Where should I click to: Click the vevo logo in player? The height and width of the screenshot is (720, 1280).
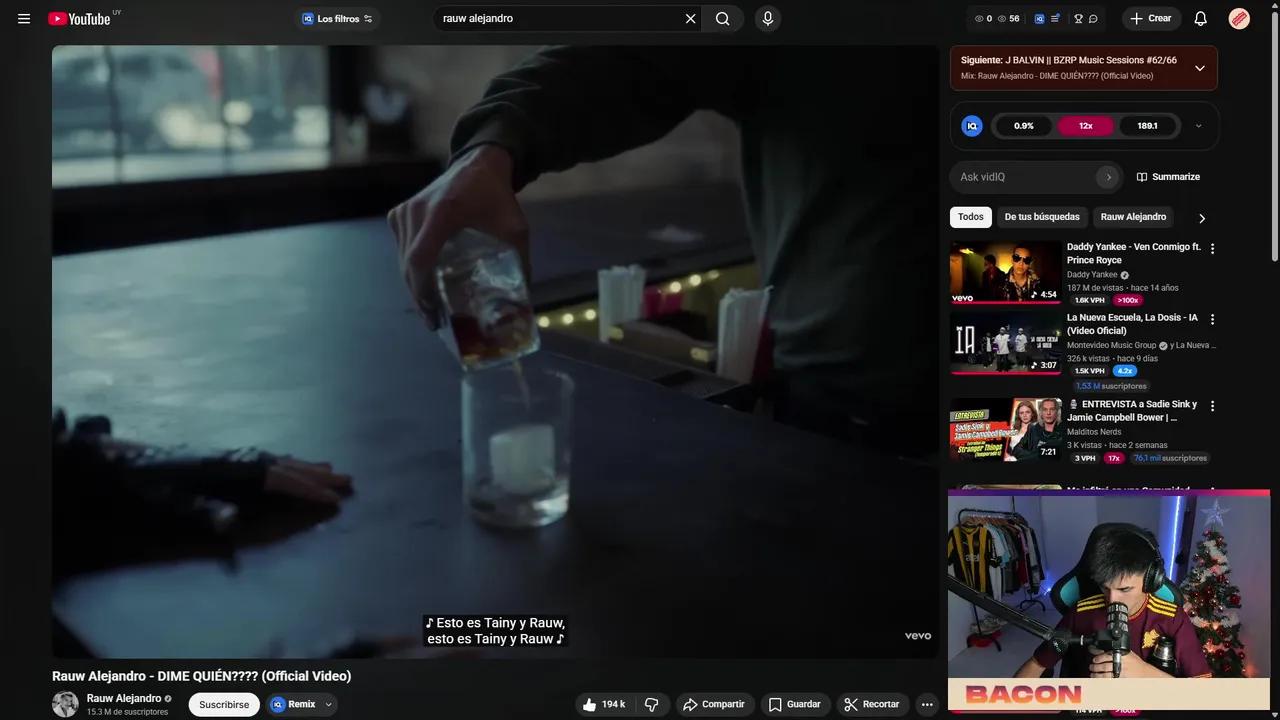pos(918,636)
